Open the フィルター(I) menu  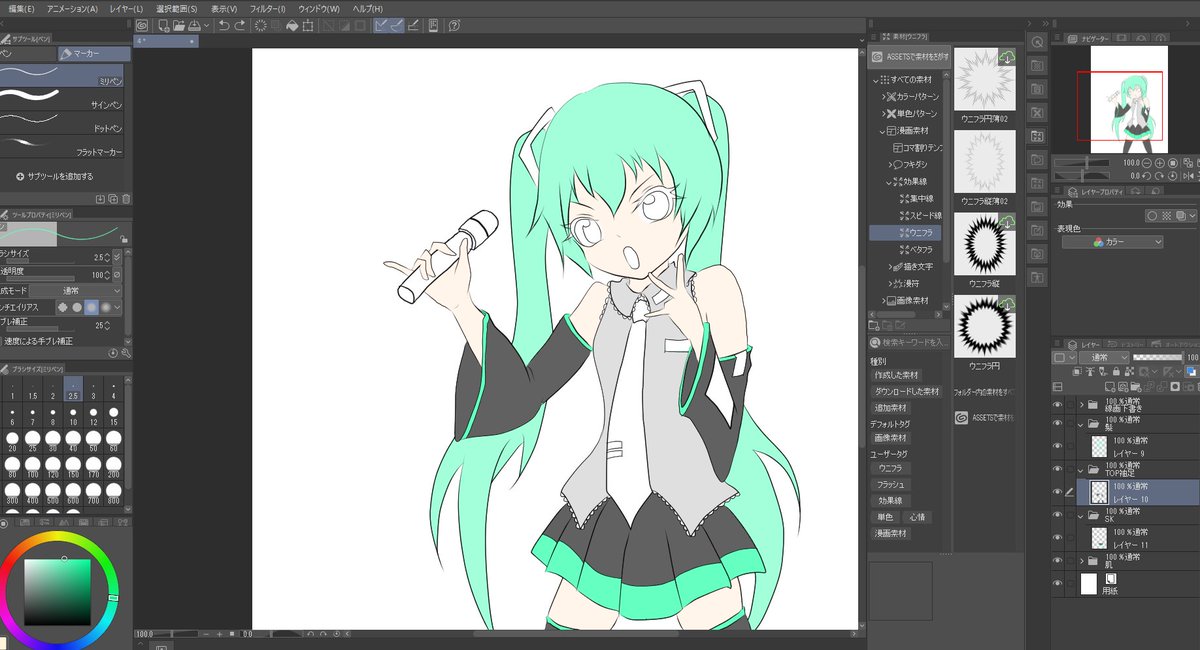click(x=267, y=8)
